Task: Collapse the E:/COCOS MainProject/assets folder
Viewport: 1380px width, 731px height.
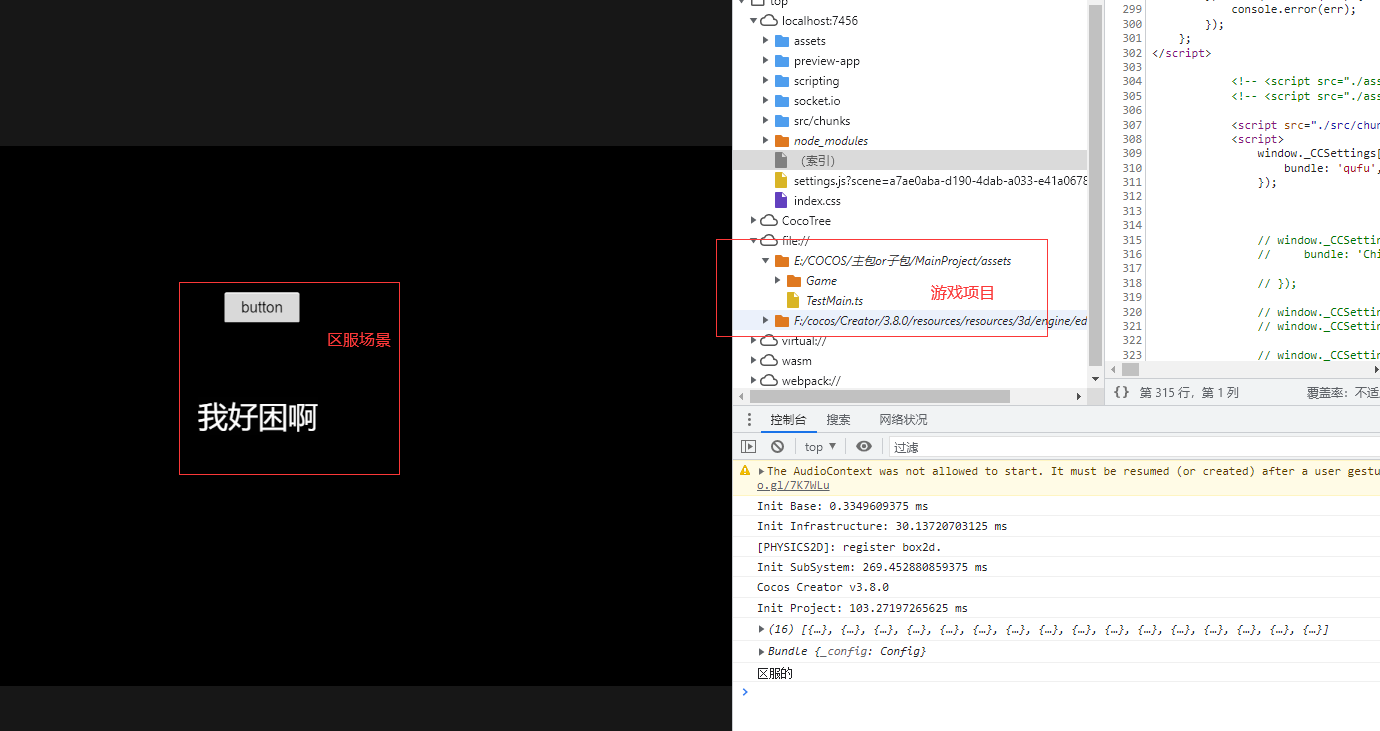Action: pyautogui.click(x=766, y=261)
